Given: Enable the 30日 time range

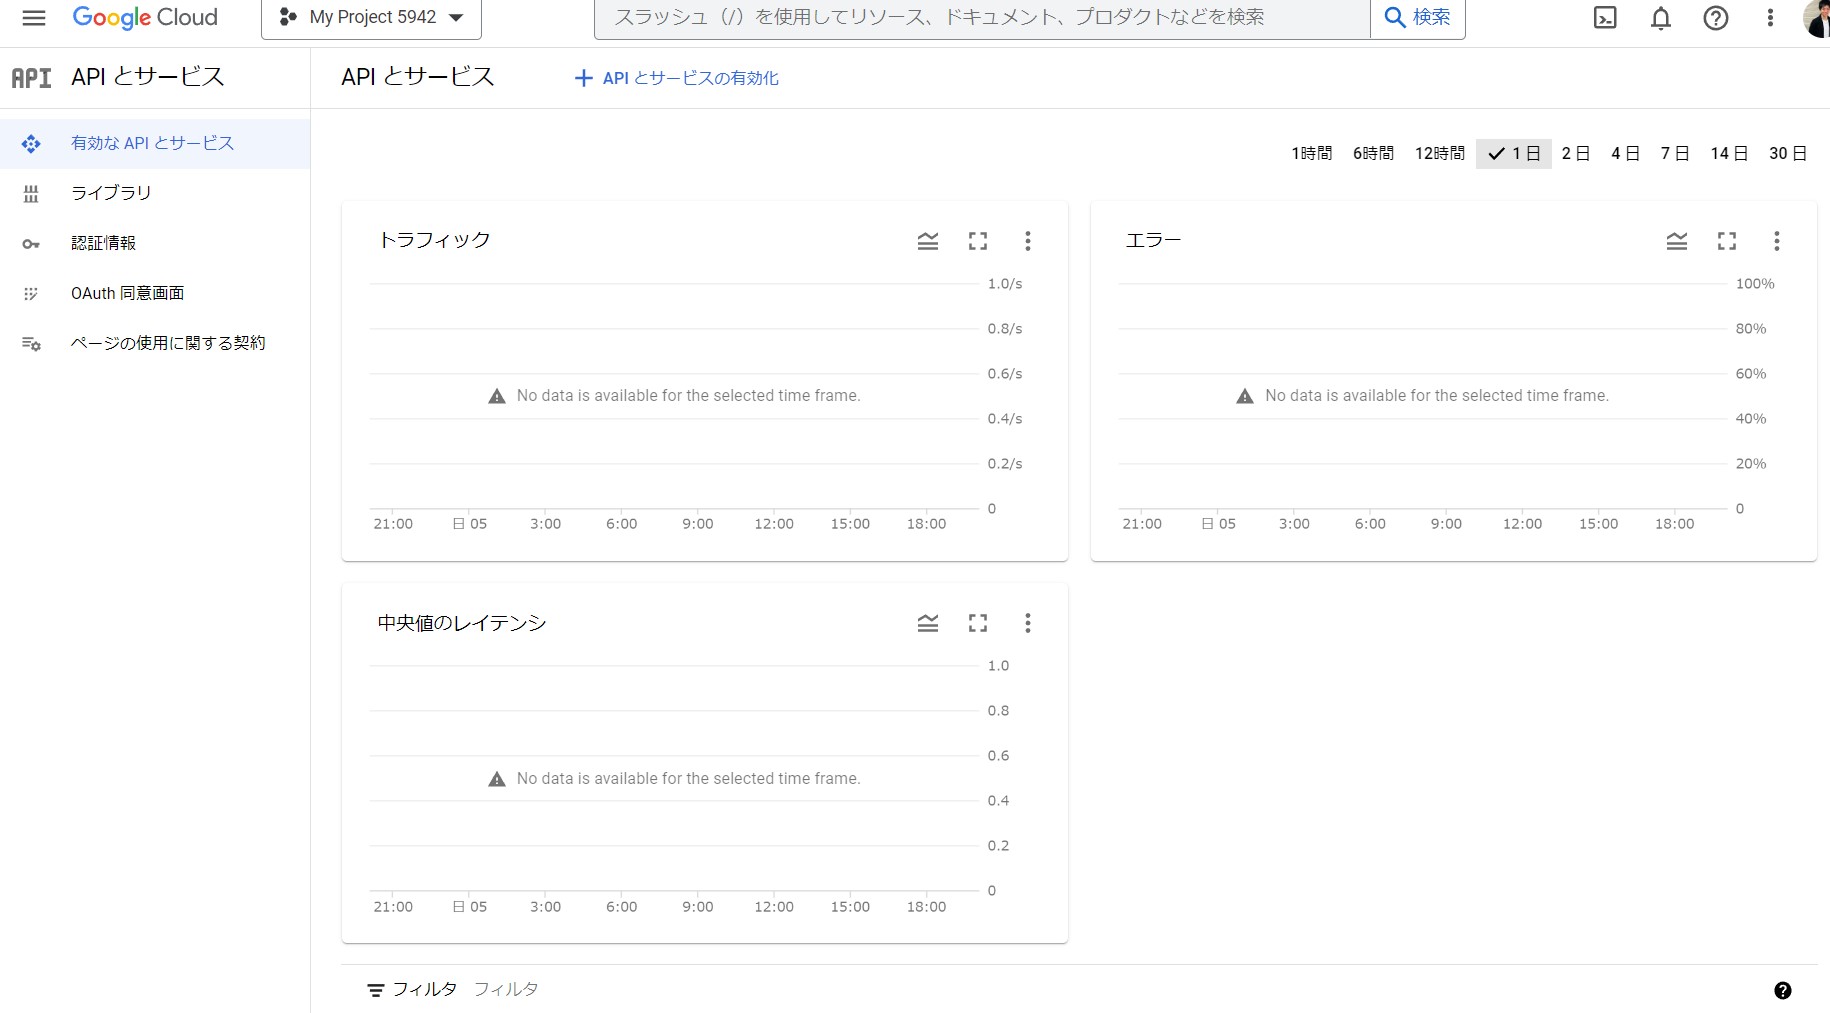Looking at the screenshot, I should (x=1788, y=153).
